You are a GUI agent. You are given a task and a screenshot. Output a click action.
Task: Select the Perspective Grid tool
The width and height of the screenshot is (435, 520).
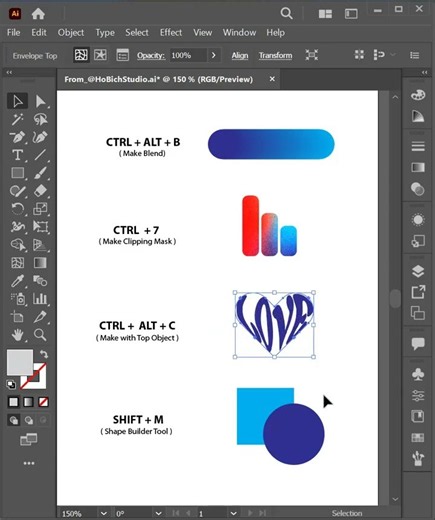pos(40,245)
